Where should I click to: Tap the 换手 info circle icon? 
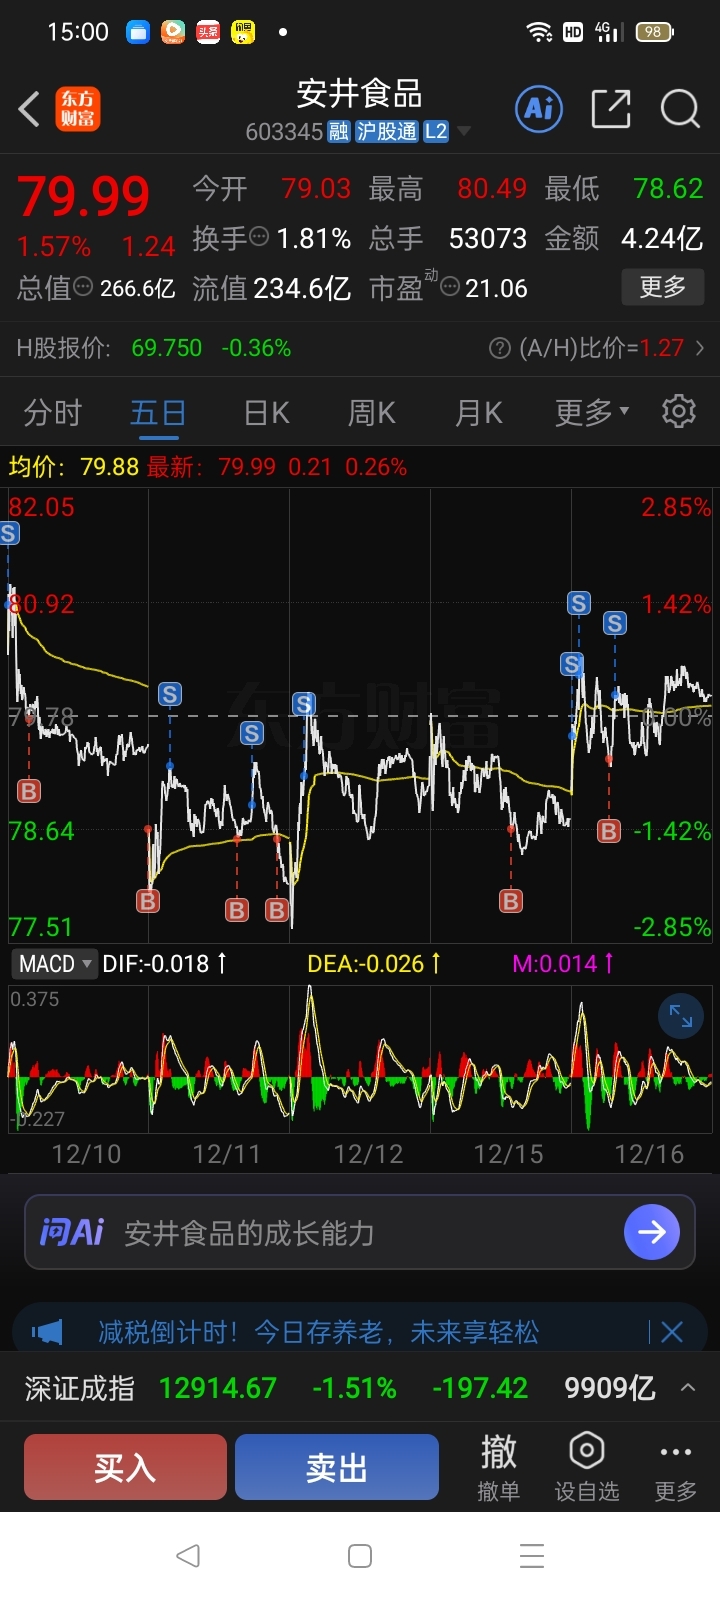click(259, 237)
